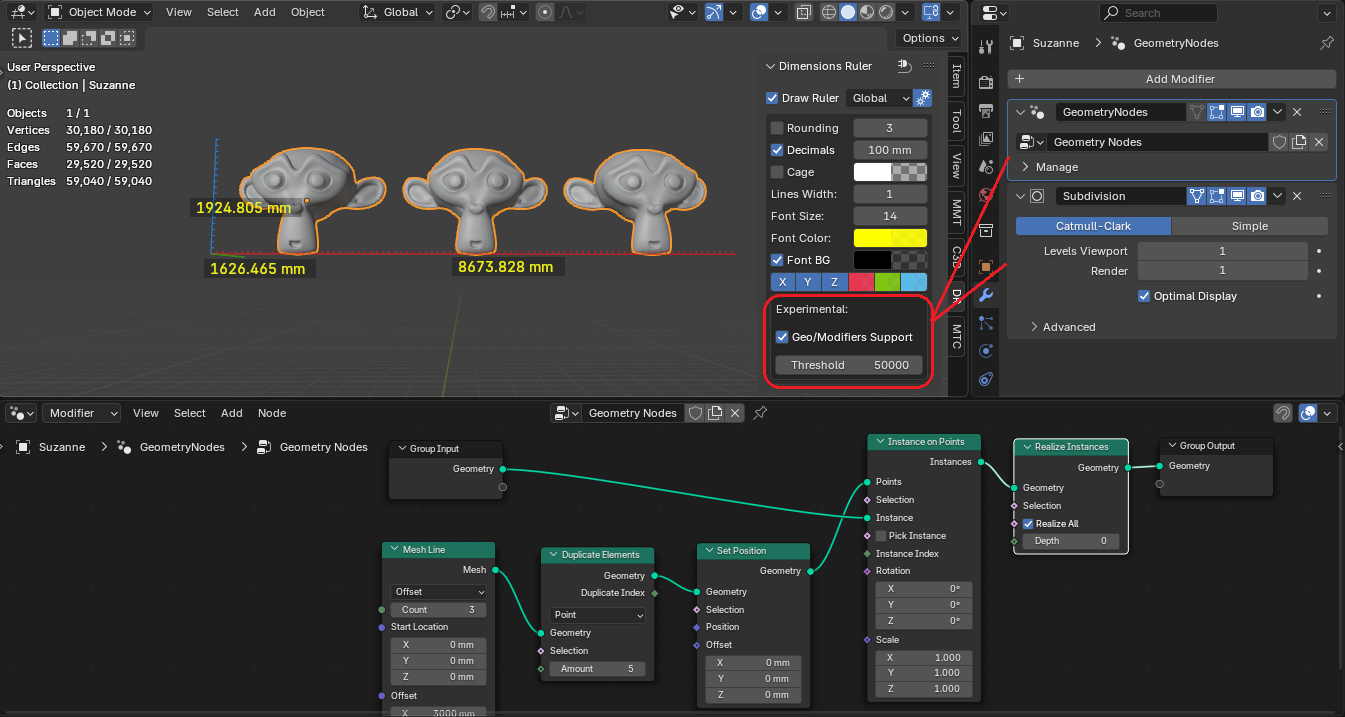
Task: Uncheck the Draw Ruler checkbox
Action: click(772, 98)
